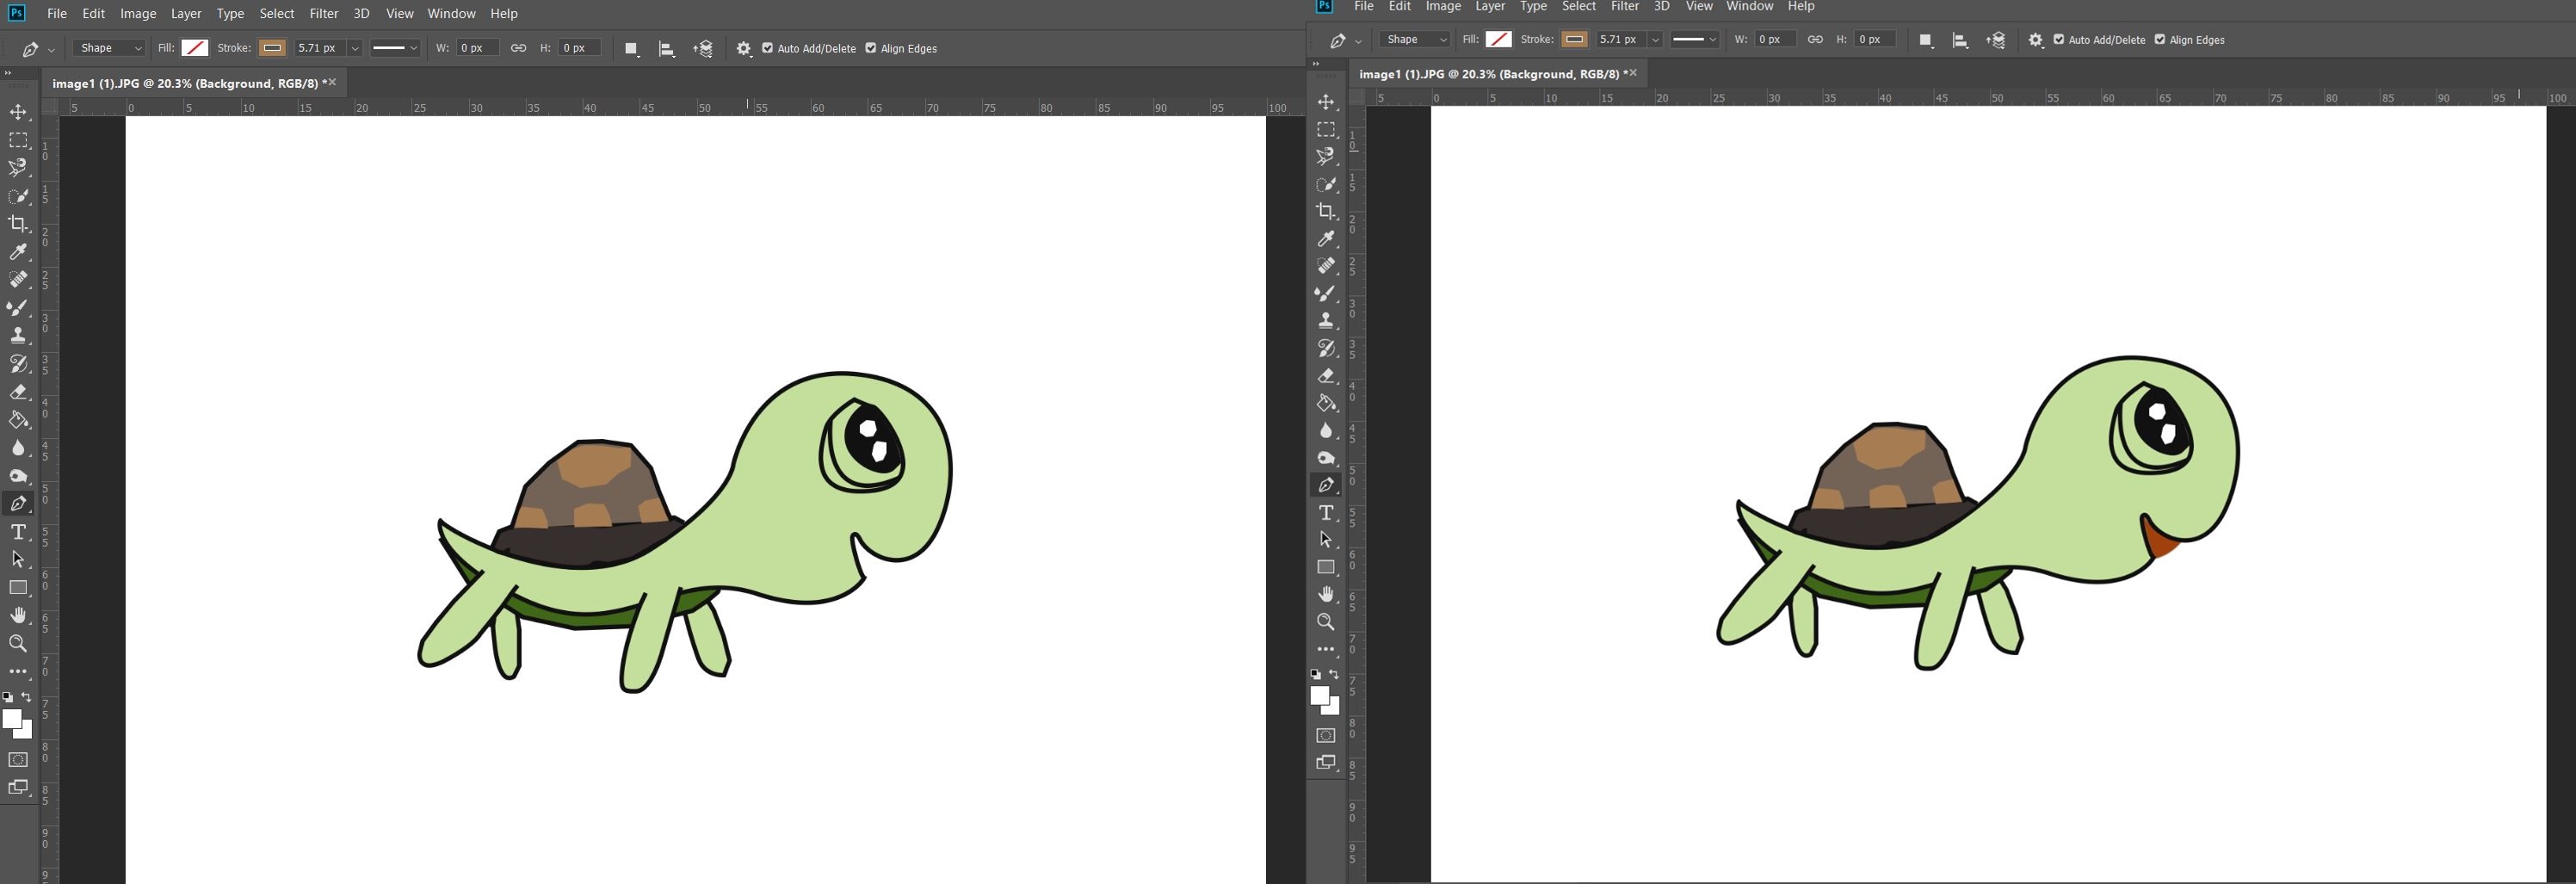This screenshot has height=884, width=2576.
Task: Open Shape mode dropdown in right window
Action: pos(1415,40)
